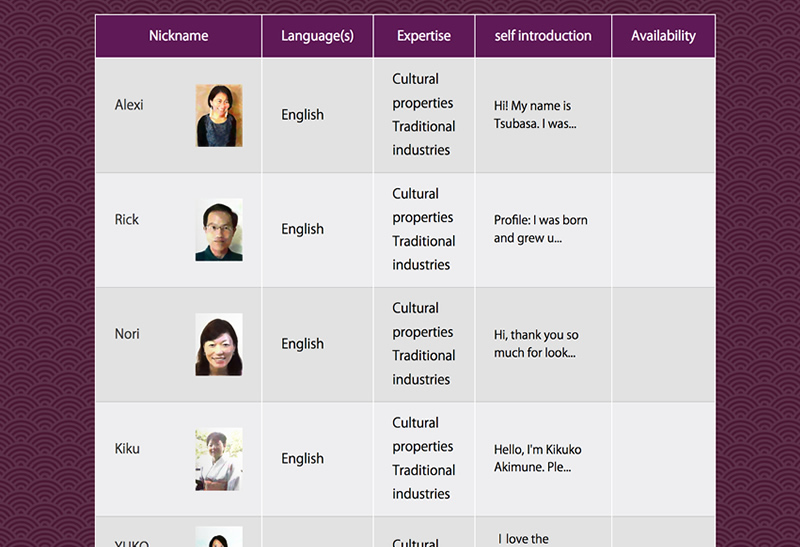Expand intro 'Hi, thank you so much'
800x547 pixels.
tap(536, 344)
